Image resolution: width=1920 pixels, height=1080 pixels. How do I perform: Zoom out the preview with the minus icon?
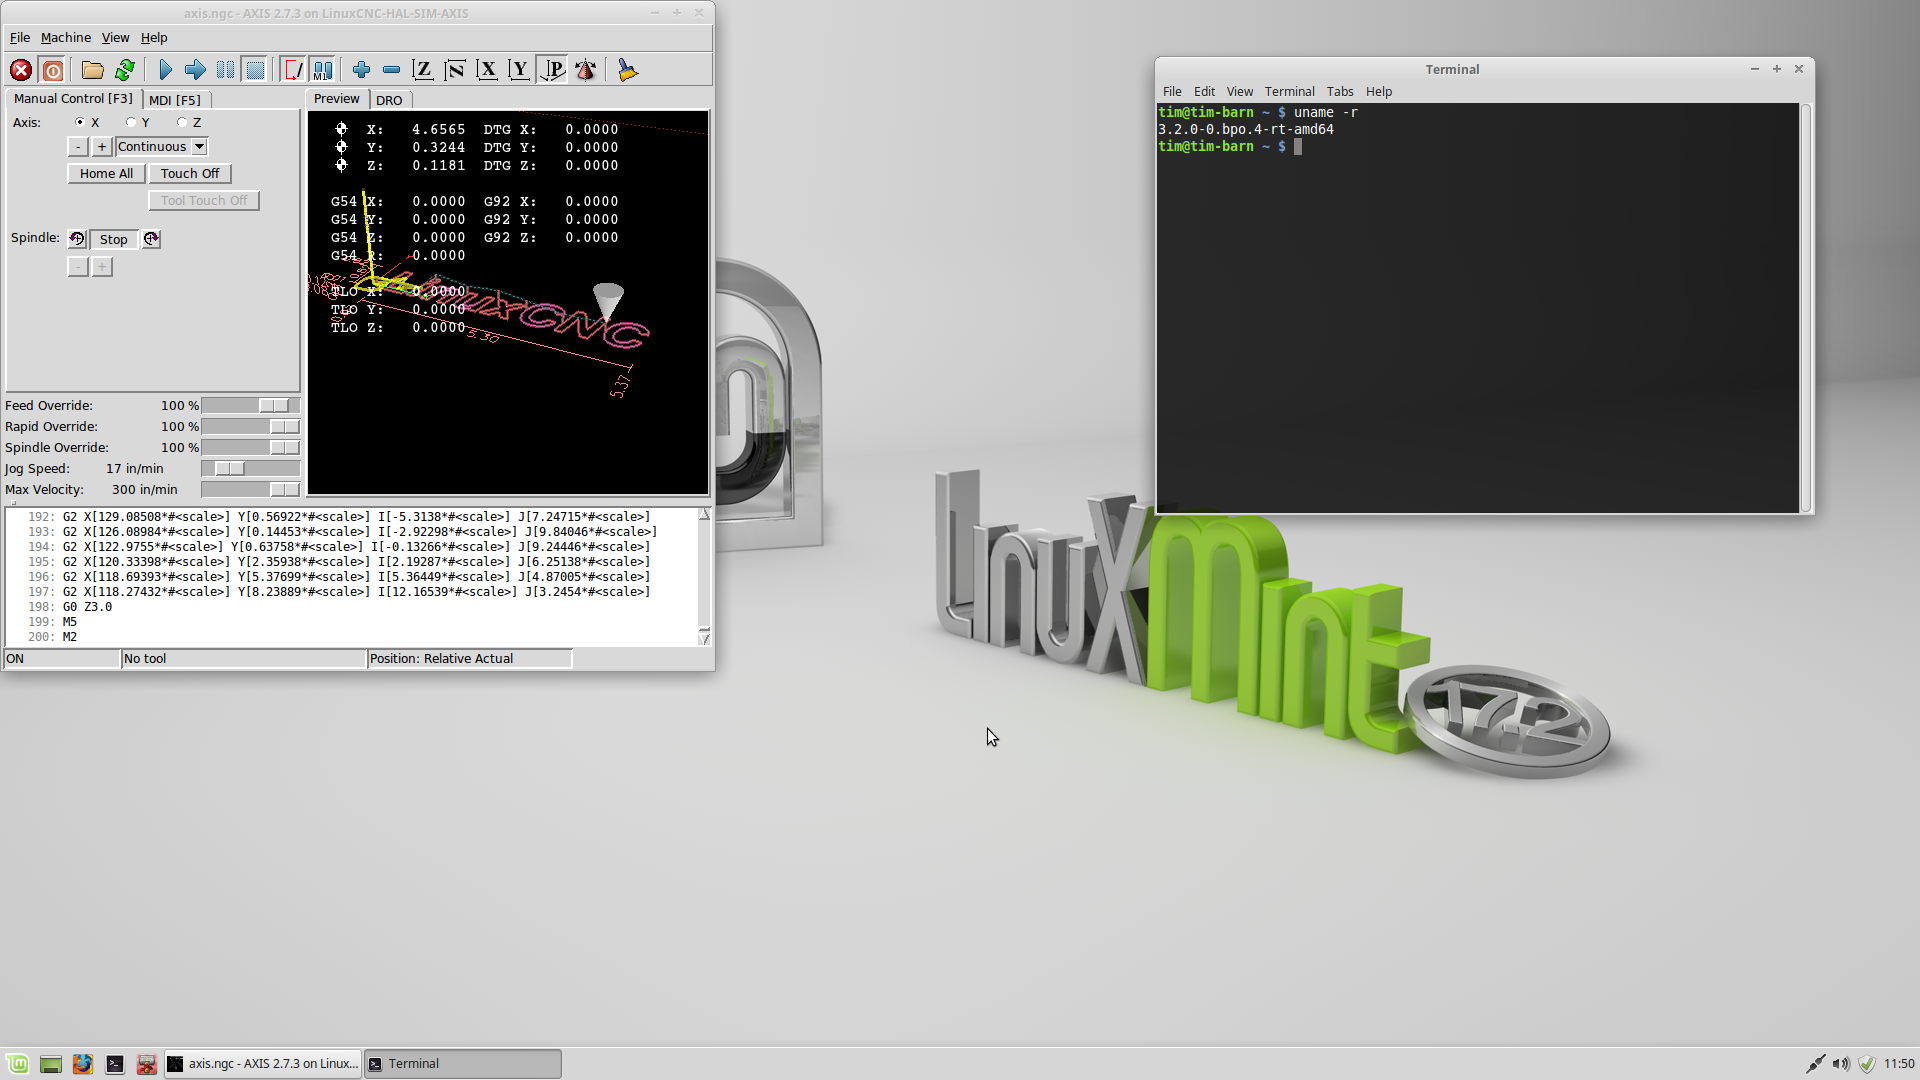click(x=391, y=70)
